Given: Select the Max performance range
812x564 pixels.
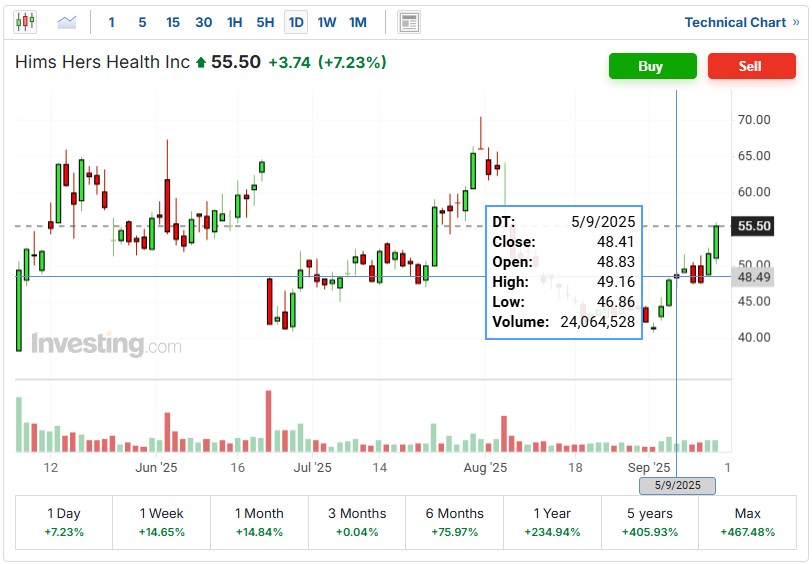Looking at the screenshot, I should click(x=748, y=522).
